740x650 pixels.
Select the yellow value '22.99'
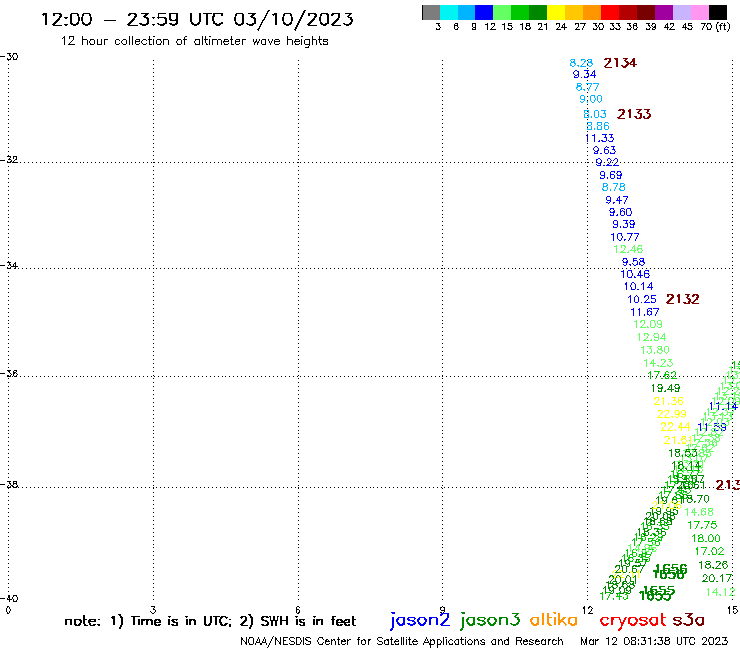[672, 414]
